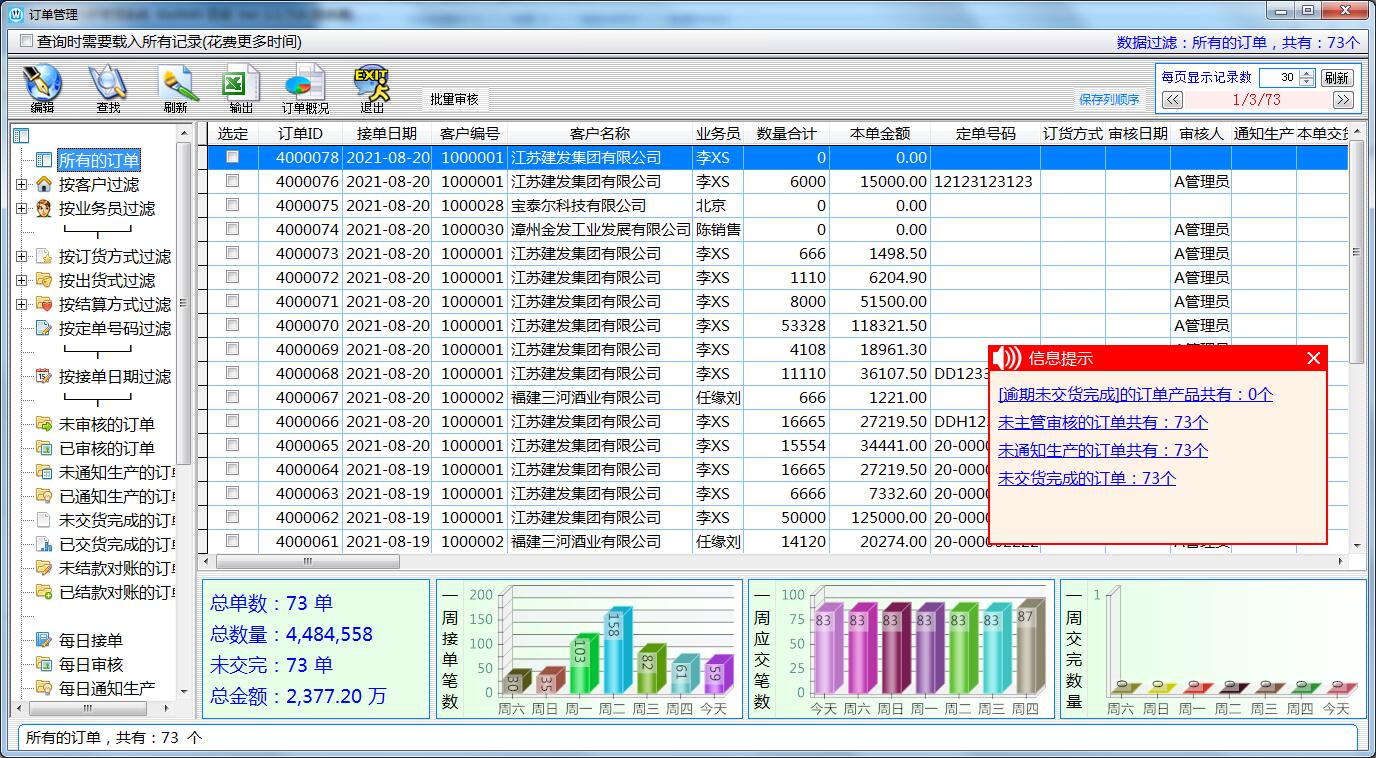
Task: Tick the checkbox for order 4000062
Action: click(x=232, y=517)
